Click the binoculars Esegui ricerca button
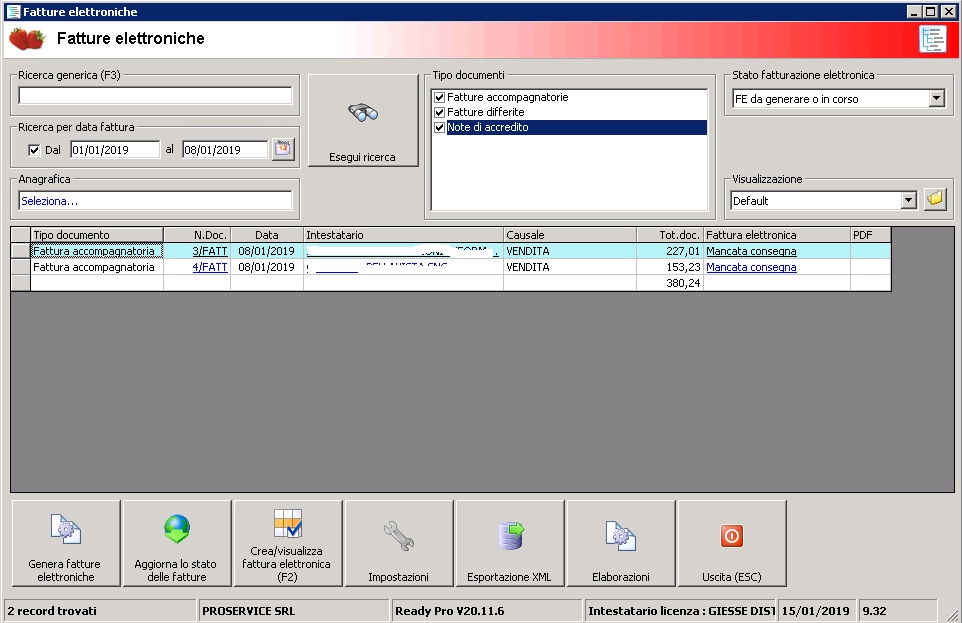This screenshot has height=623, width=962. (x=363, y=120)
